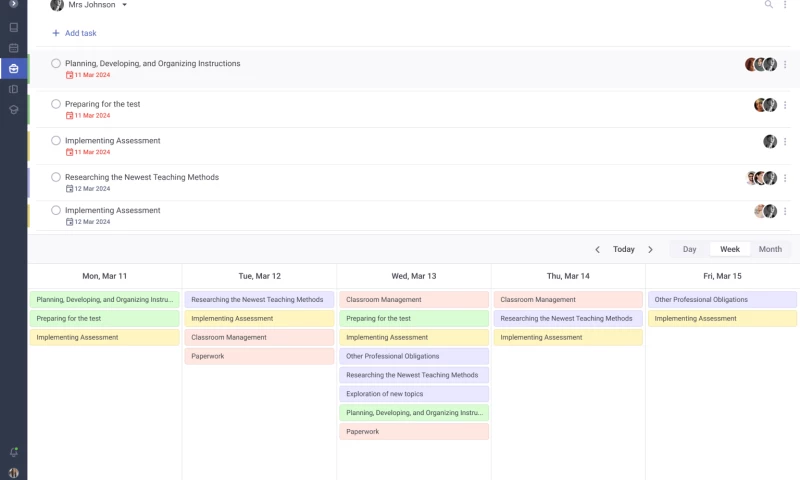
Task: Click assignee avatars on 12 Mar Implementing Assessment
Action: pyautogui.click(x=765, y=211)
